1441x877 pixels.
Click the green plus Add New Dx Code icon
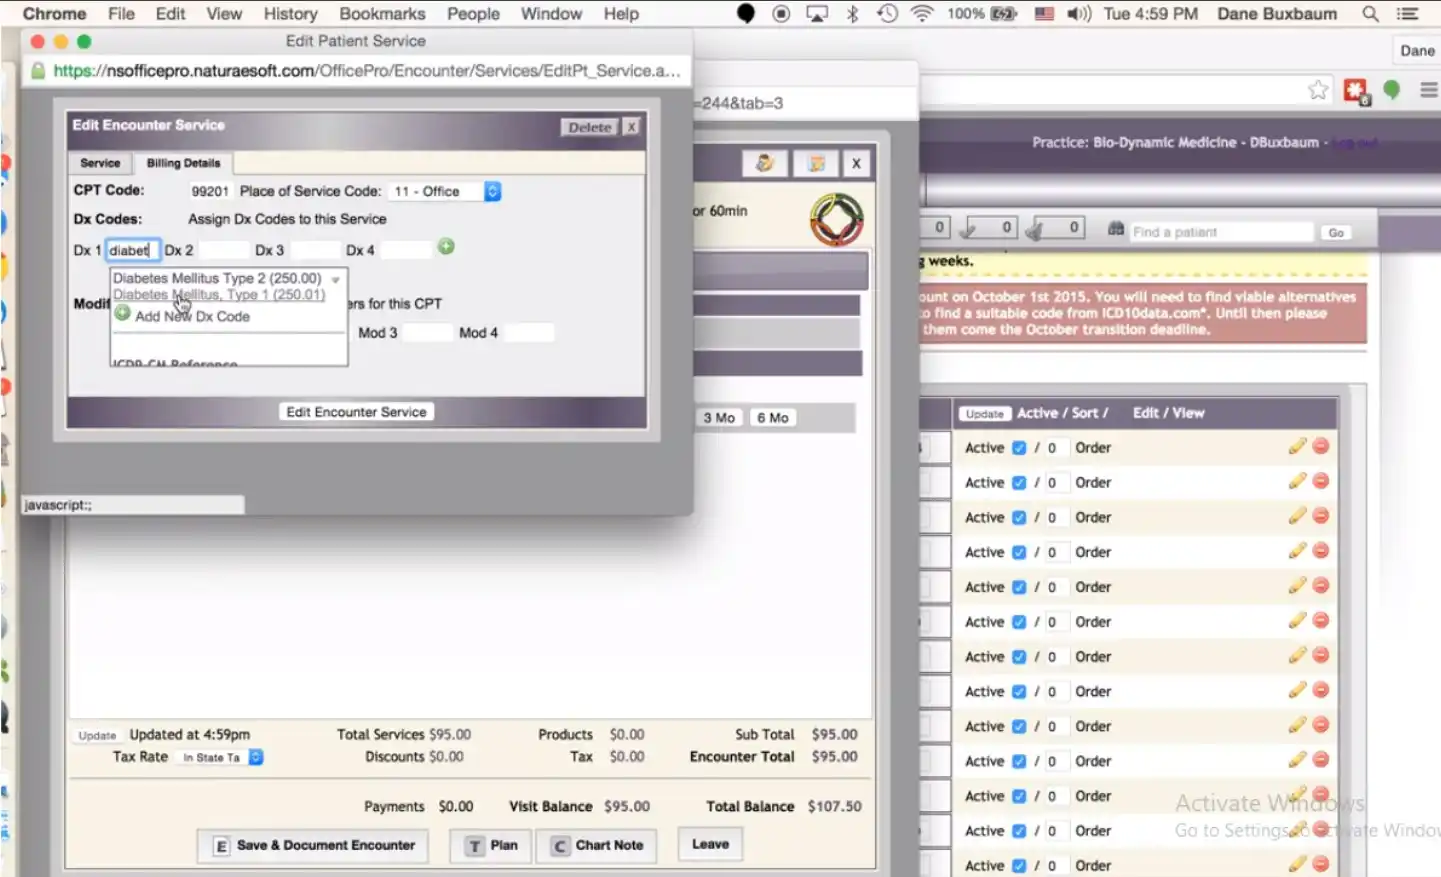pos(123,313)
